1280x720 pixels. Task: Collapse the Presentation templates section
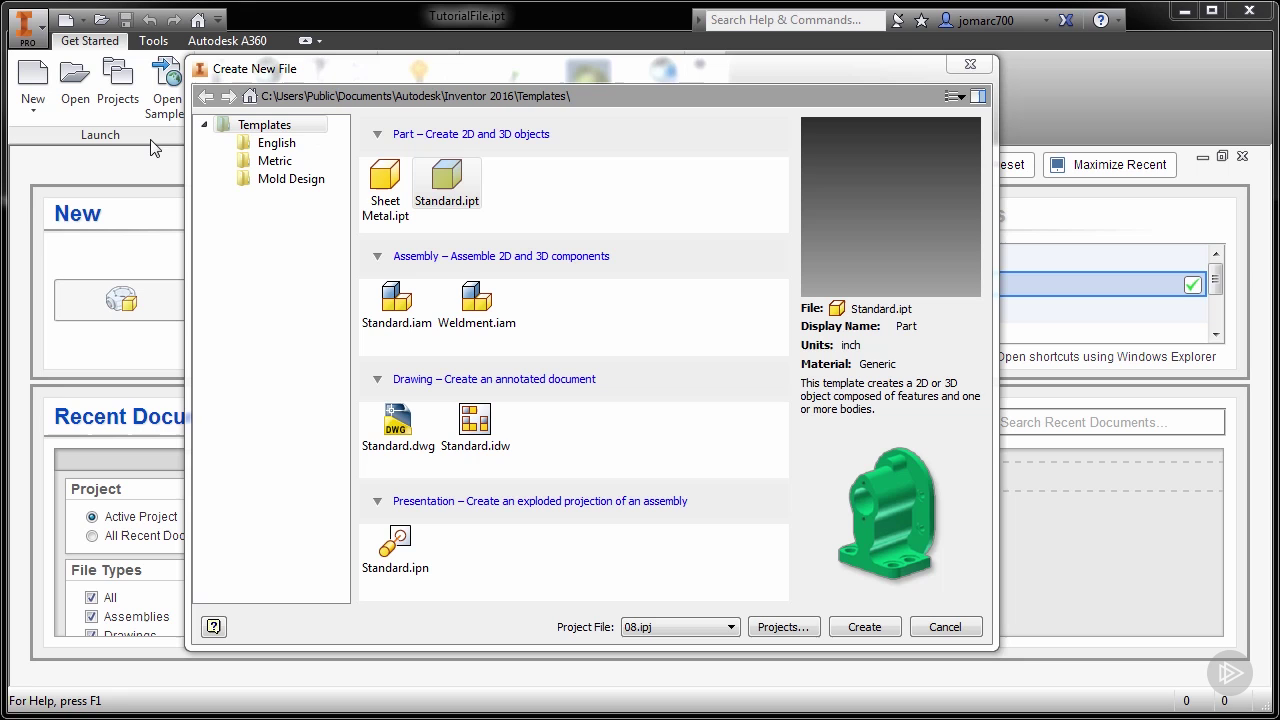(377, 501)
